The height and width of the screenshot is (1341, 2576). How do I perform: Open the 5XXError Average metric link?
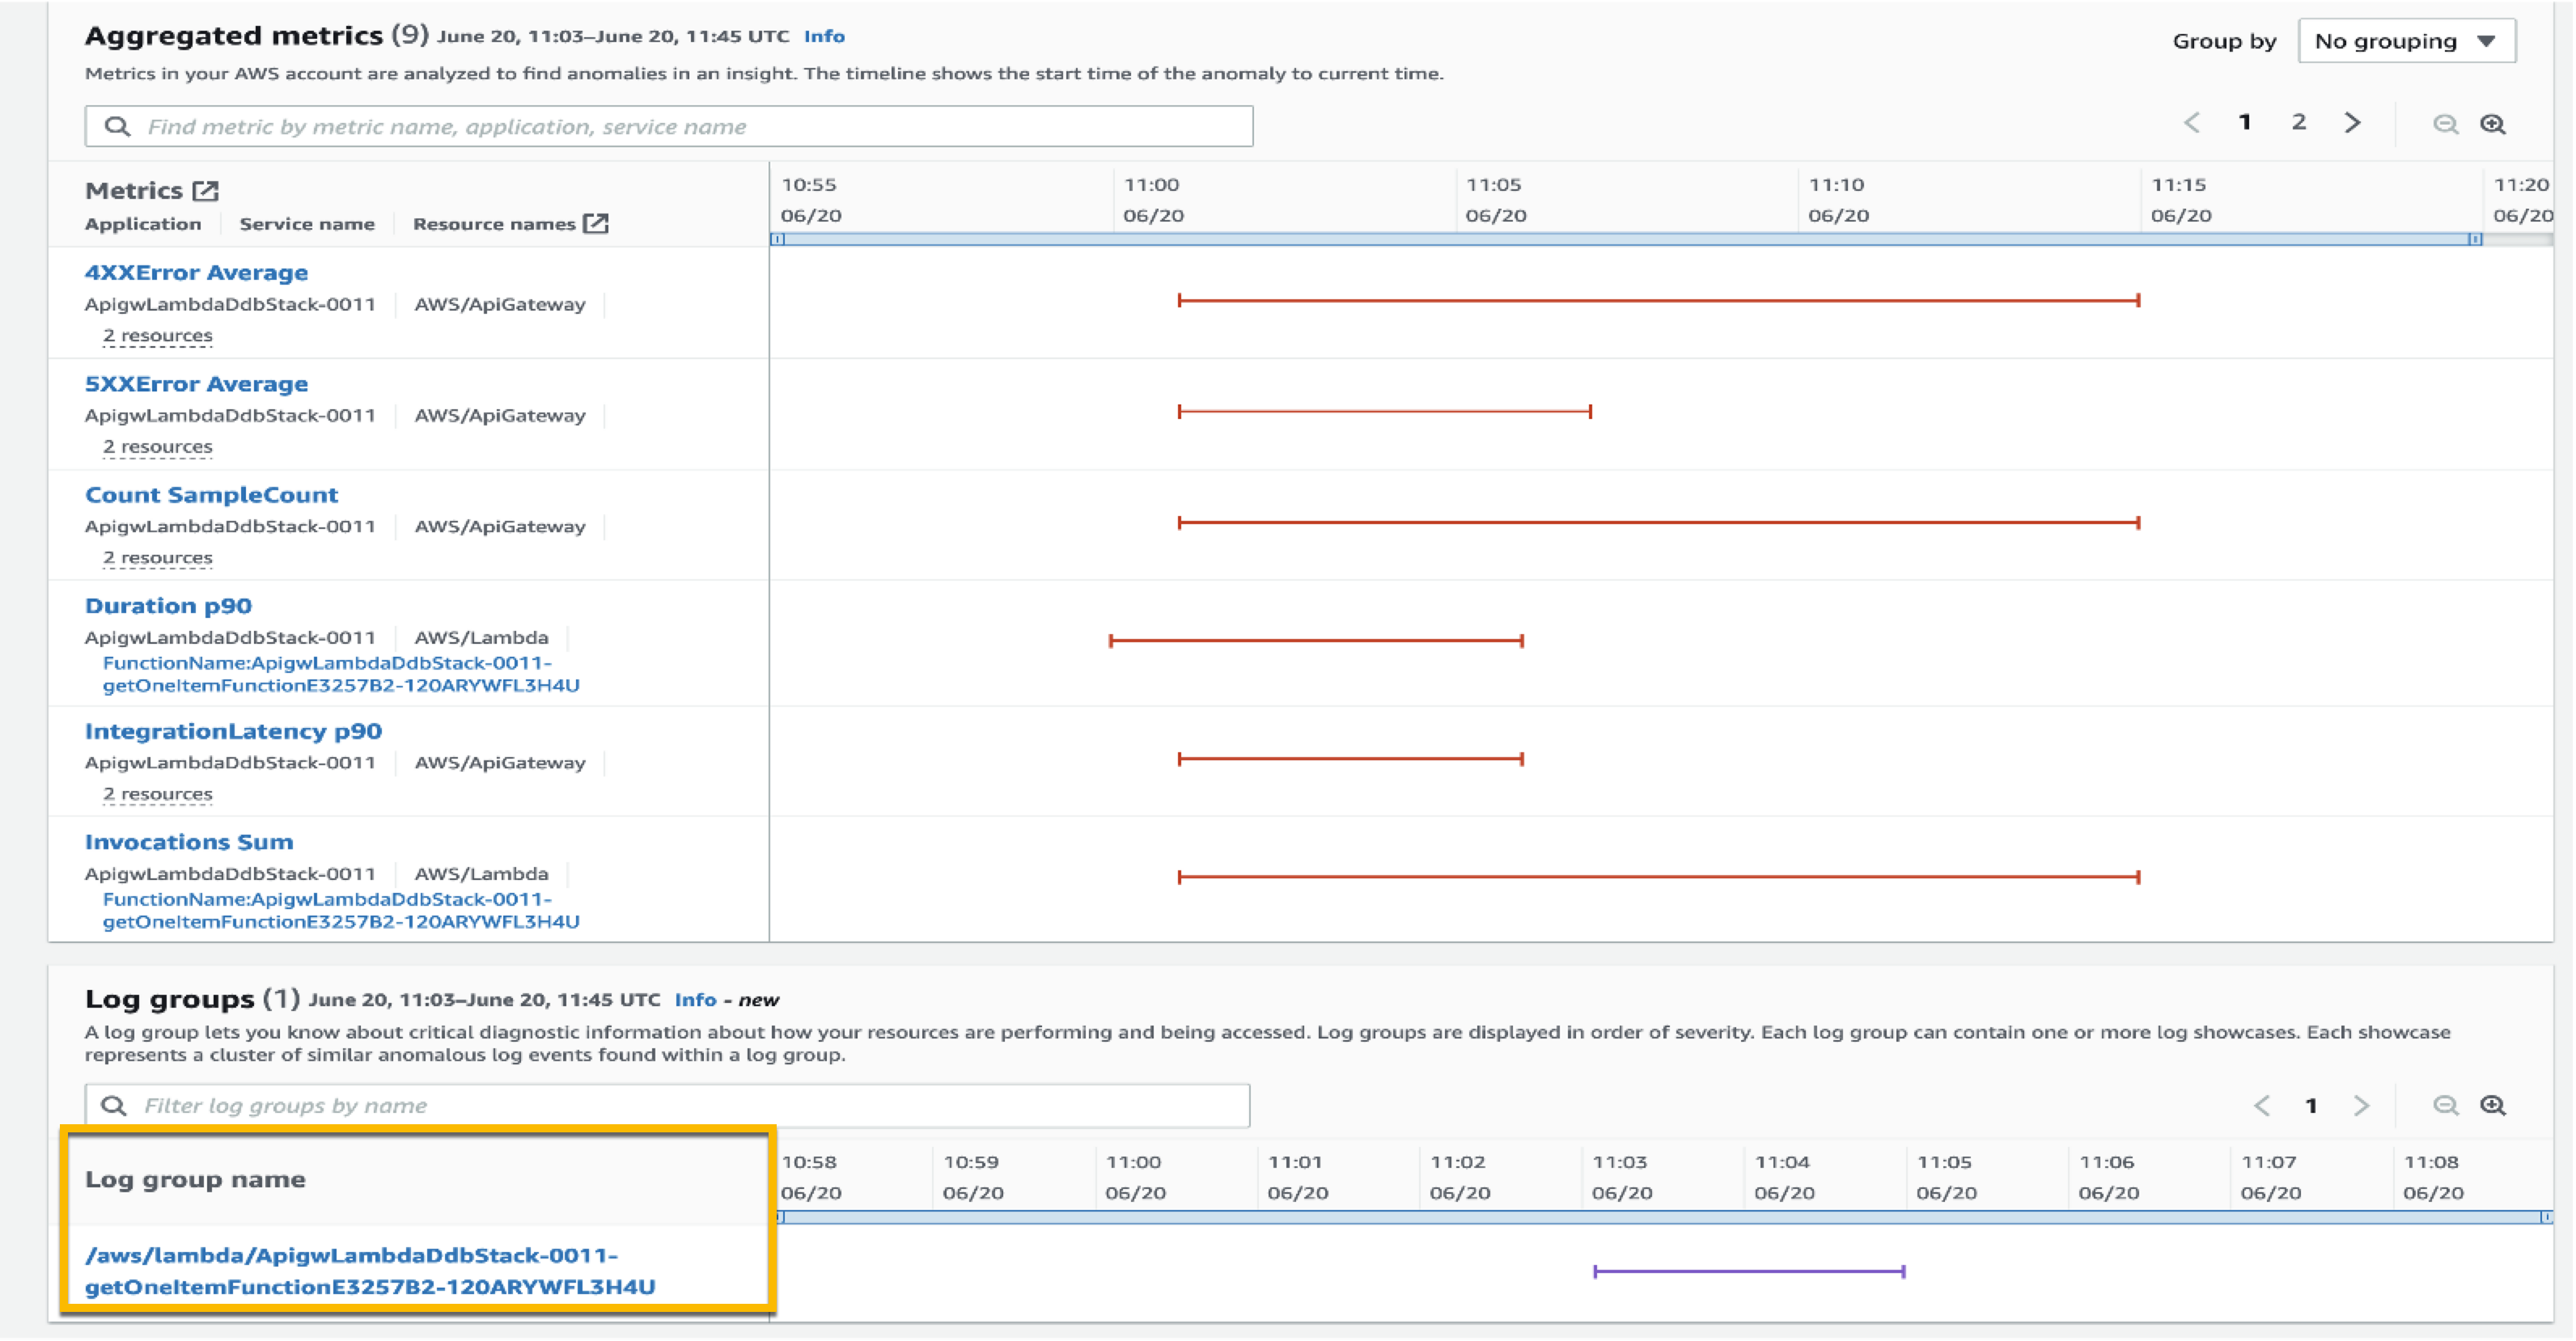pyautogui.click(x=196, y=384)
